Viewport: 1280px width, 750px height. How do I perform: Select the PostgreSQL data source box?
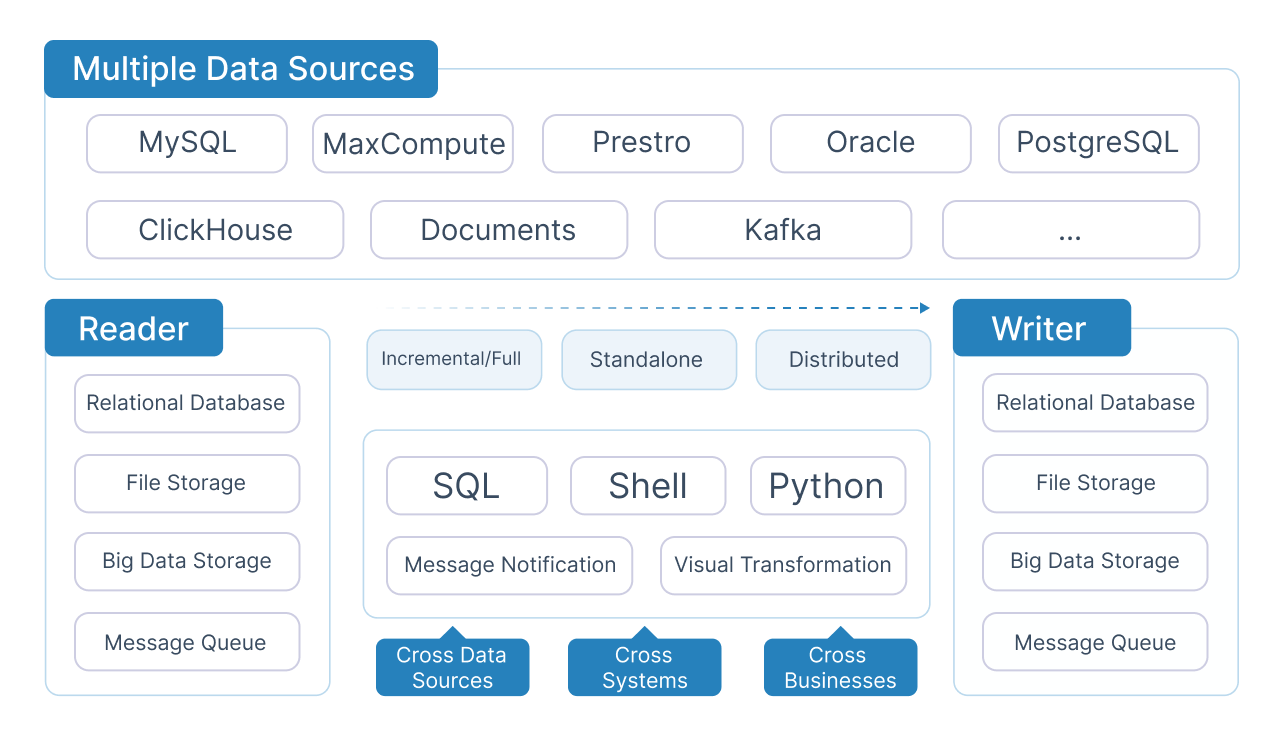coord(1098,143)
